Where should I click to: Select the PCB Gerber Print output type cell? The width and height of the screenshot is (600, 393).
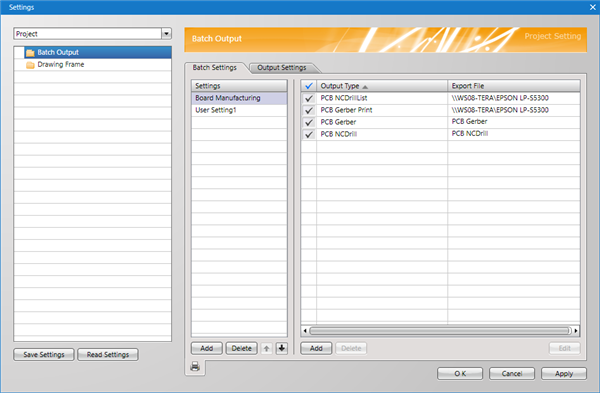[382, 110]
